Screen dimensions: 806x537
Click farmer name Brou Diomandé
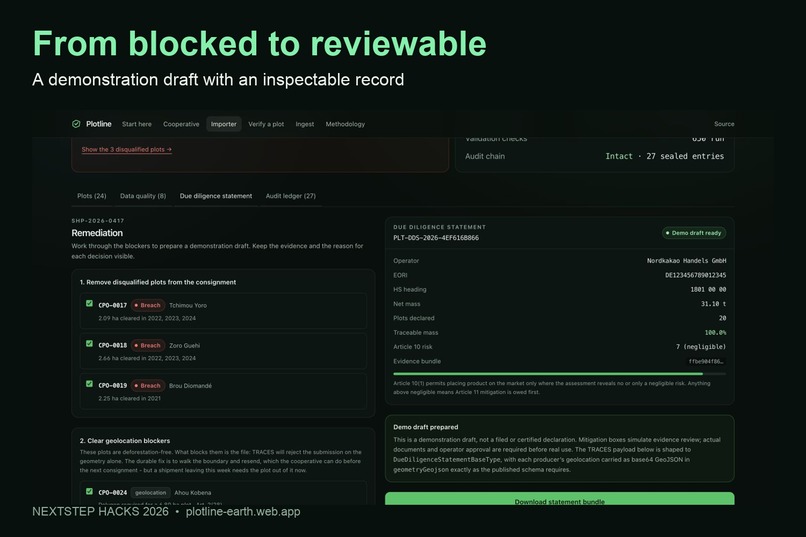point(190,385)
